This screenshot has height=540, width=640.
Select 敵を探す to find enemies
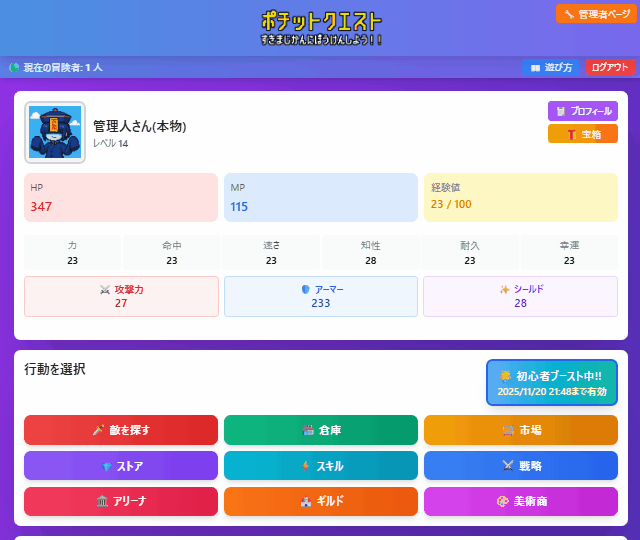121,430
